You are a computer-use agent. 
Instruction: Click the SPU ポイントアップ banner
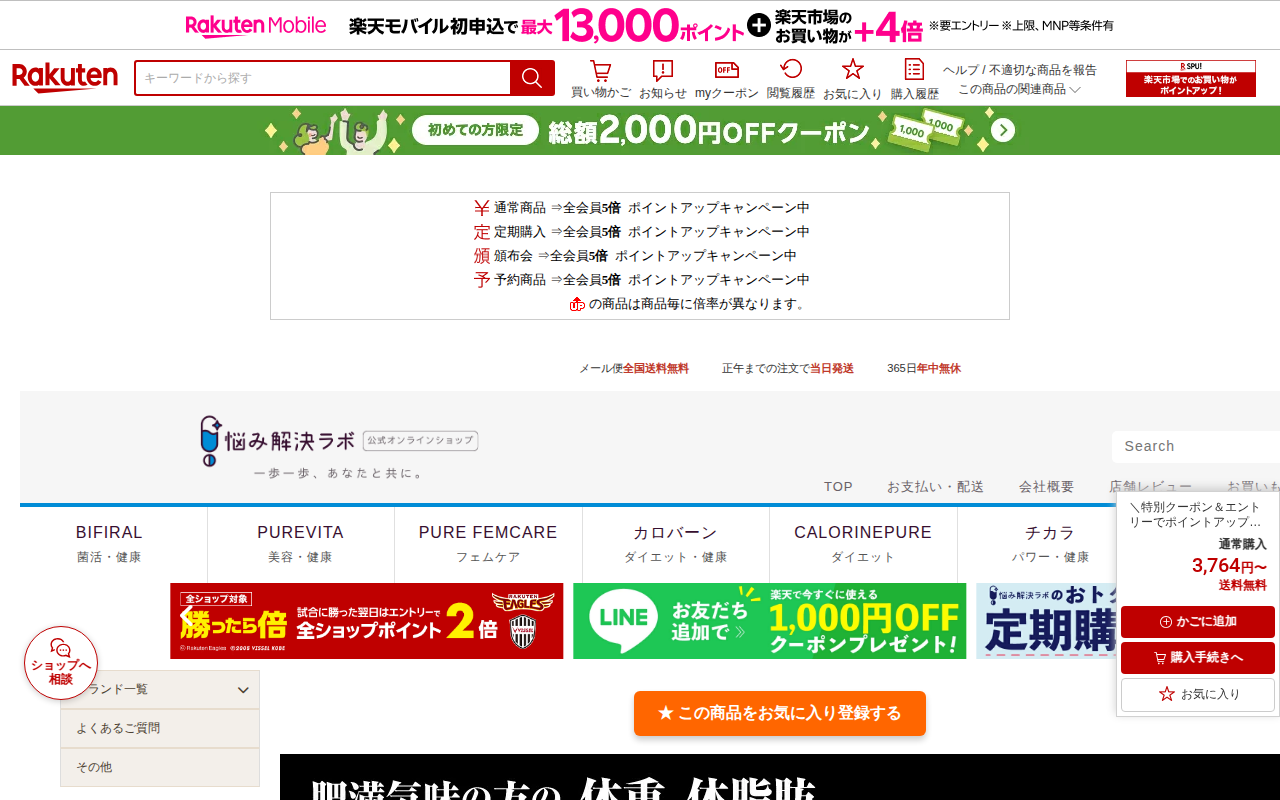click(x=1191, y=79)
